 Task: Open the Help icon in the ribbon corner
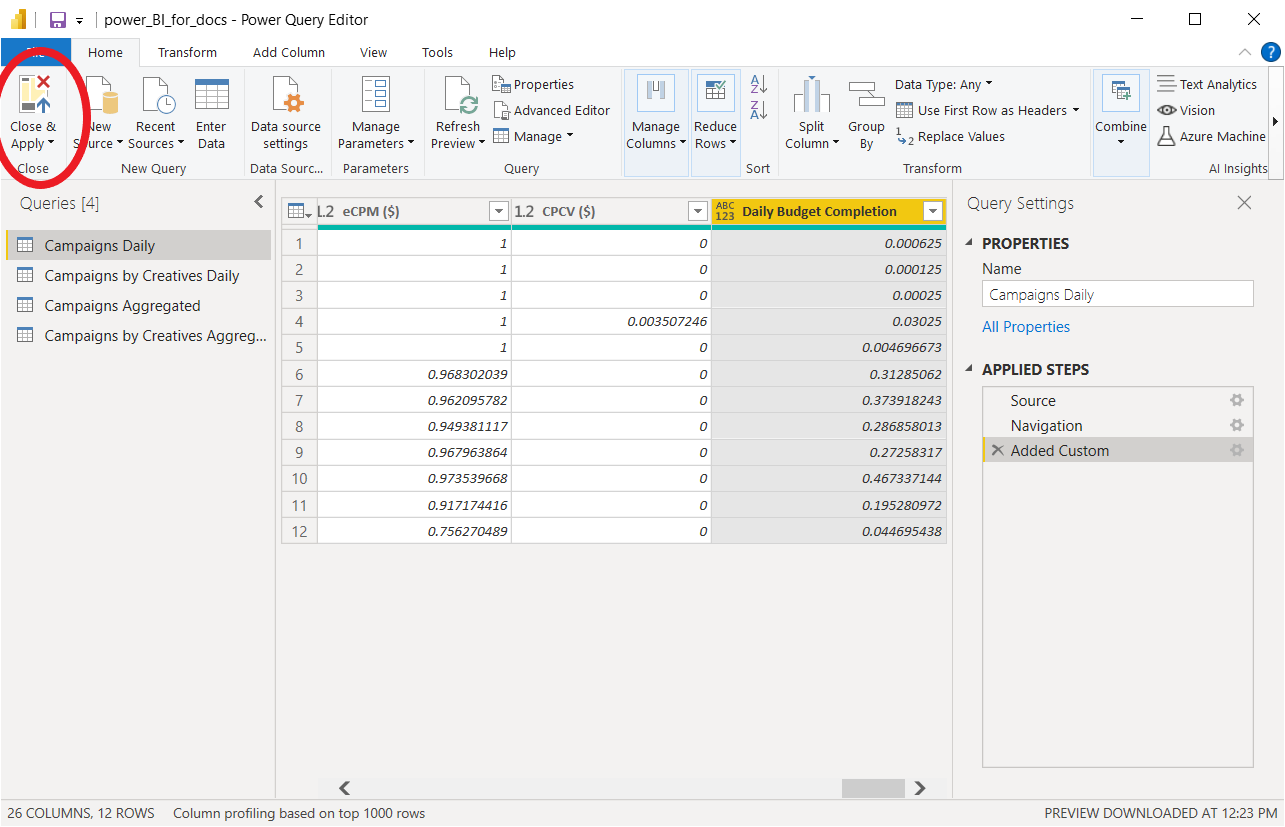tap(1270, 52)
